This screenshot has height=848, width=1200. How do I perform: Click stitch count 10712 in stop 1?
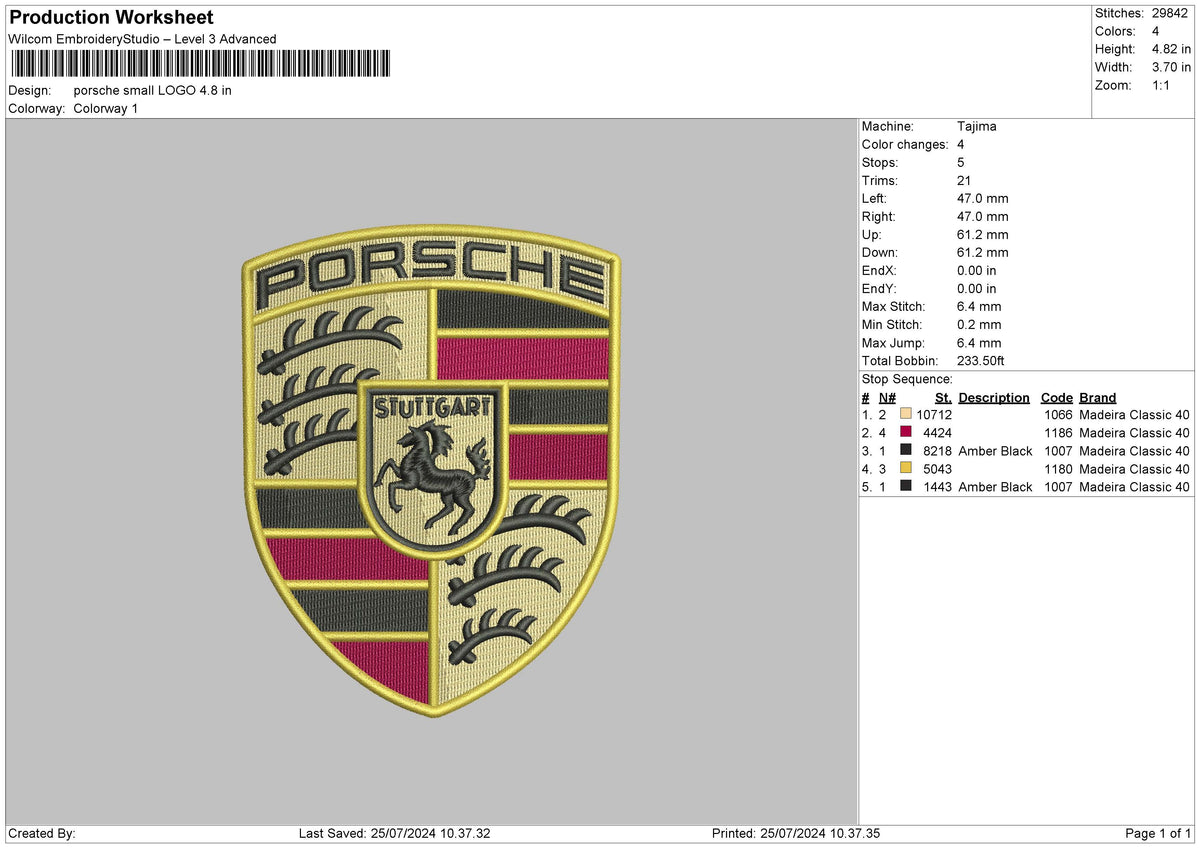(x=934, y=414)
